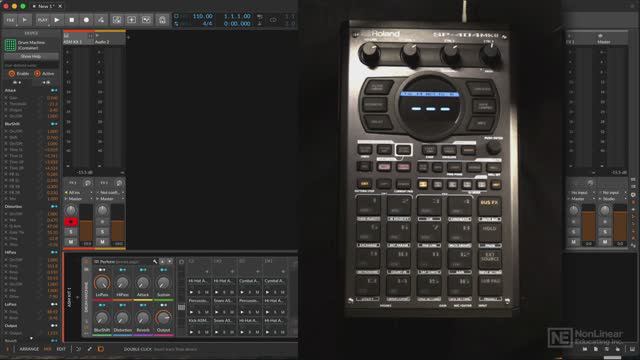Open the PLAY menu dropdown
The height and width of the screenshot is (360, 640).
tap(42, 20)
